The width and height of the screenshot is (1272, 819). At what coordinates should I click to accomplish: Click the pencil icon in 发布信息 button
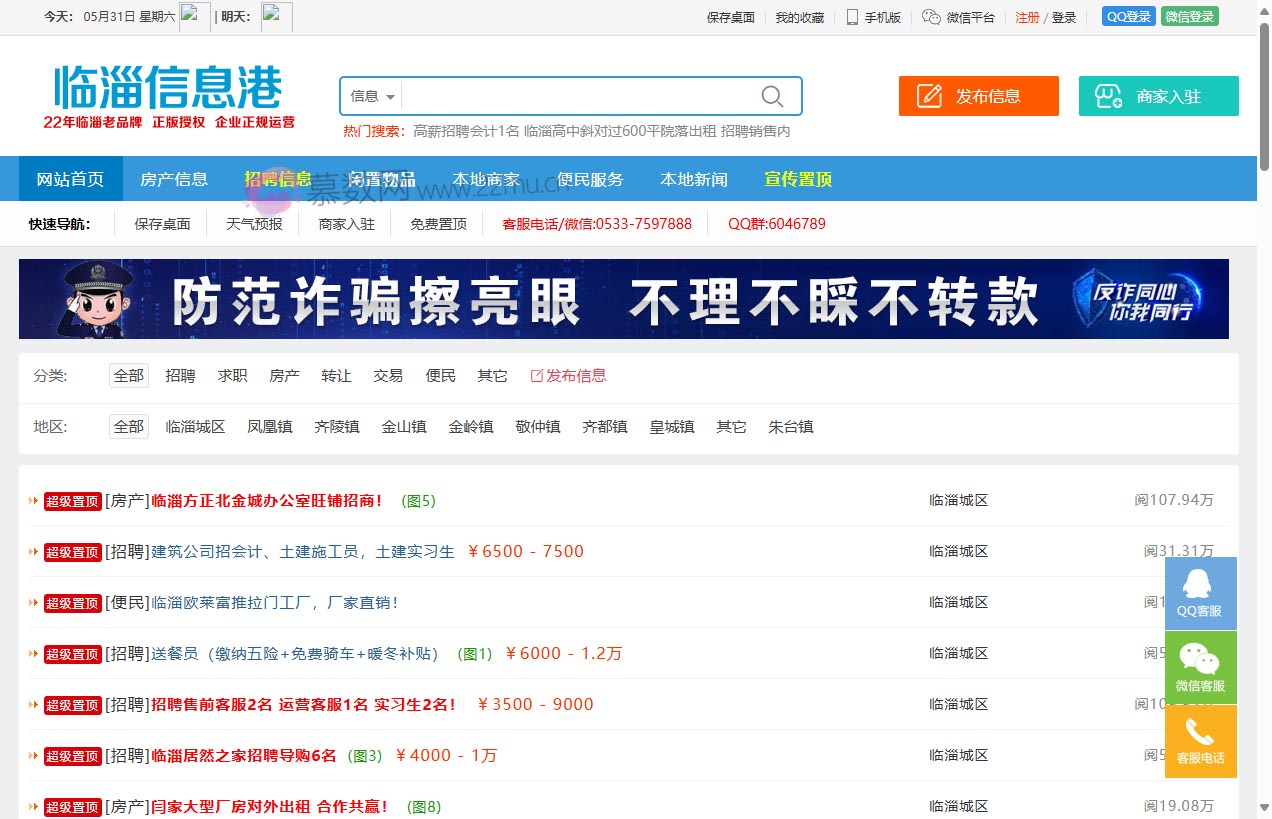[x=930, y=96]
